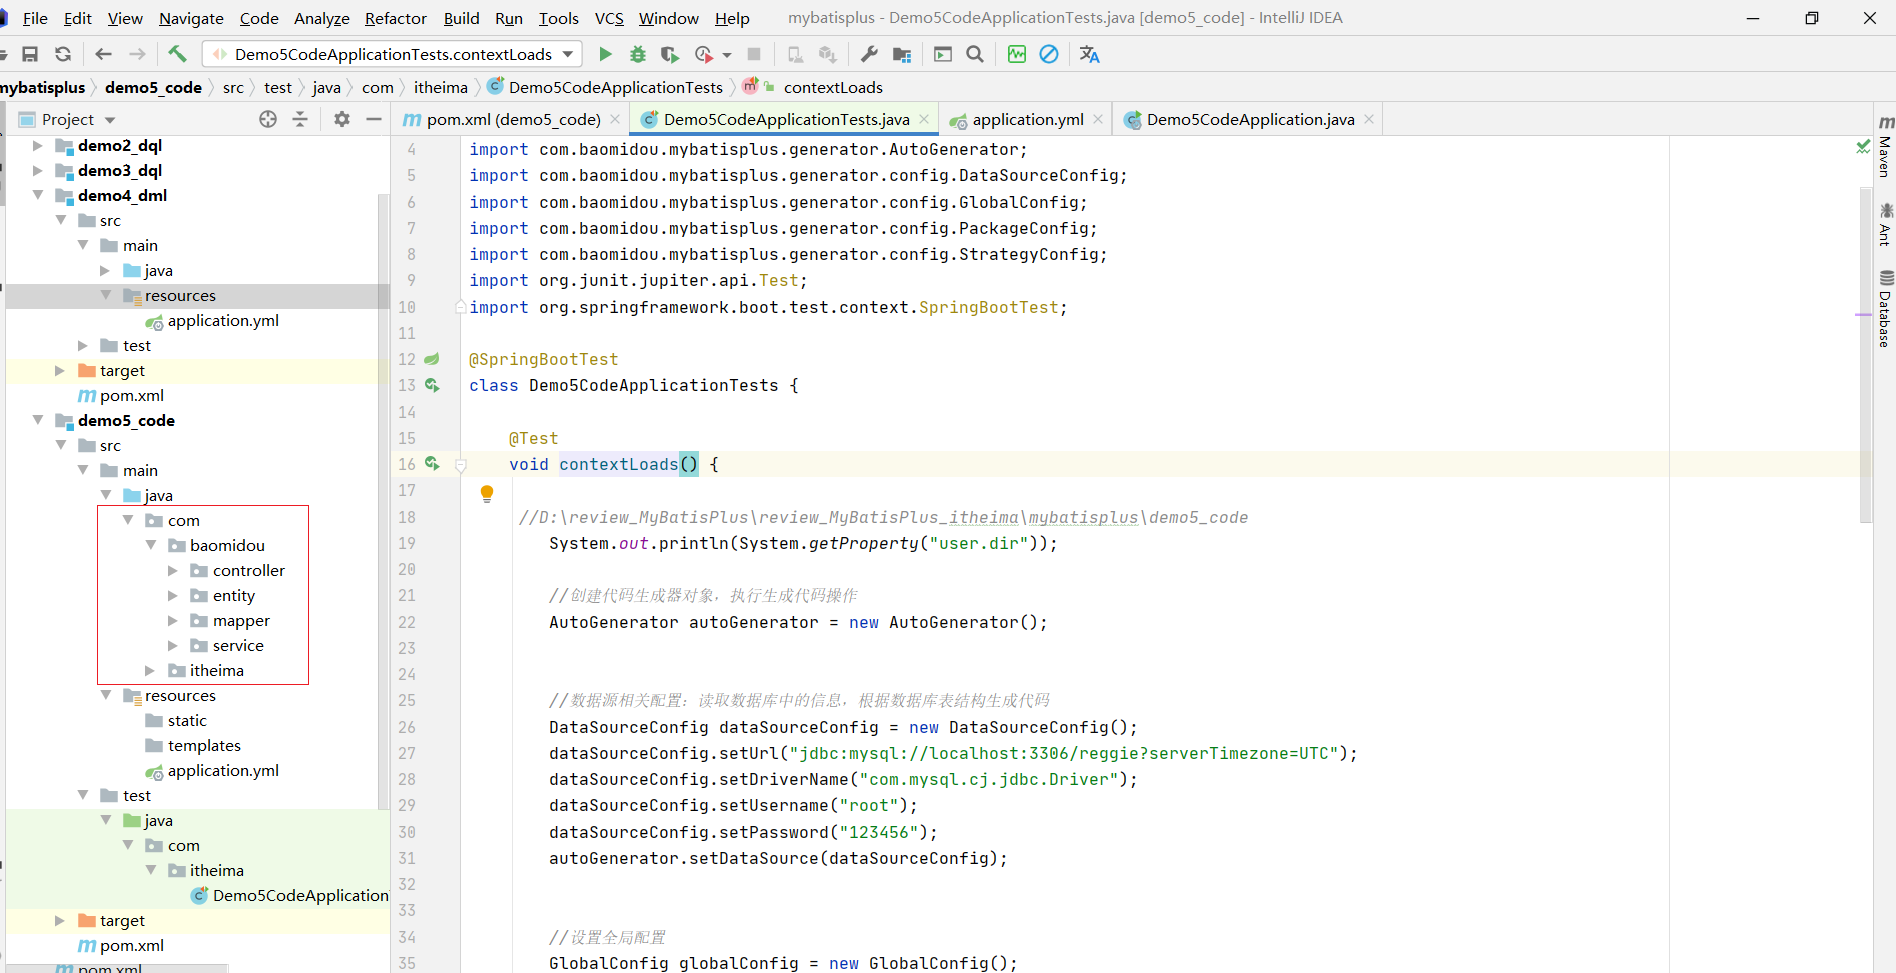
Task: Expand the demo3_dql module
Action: click(37, 170)
